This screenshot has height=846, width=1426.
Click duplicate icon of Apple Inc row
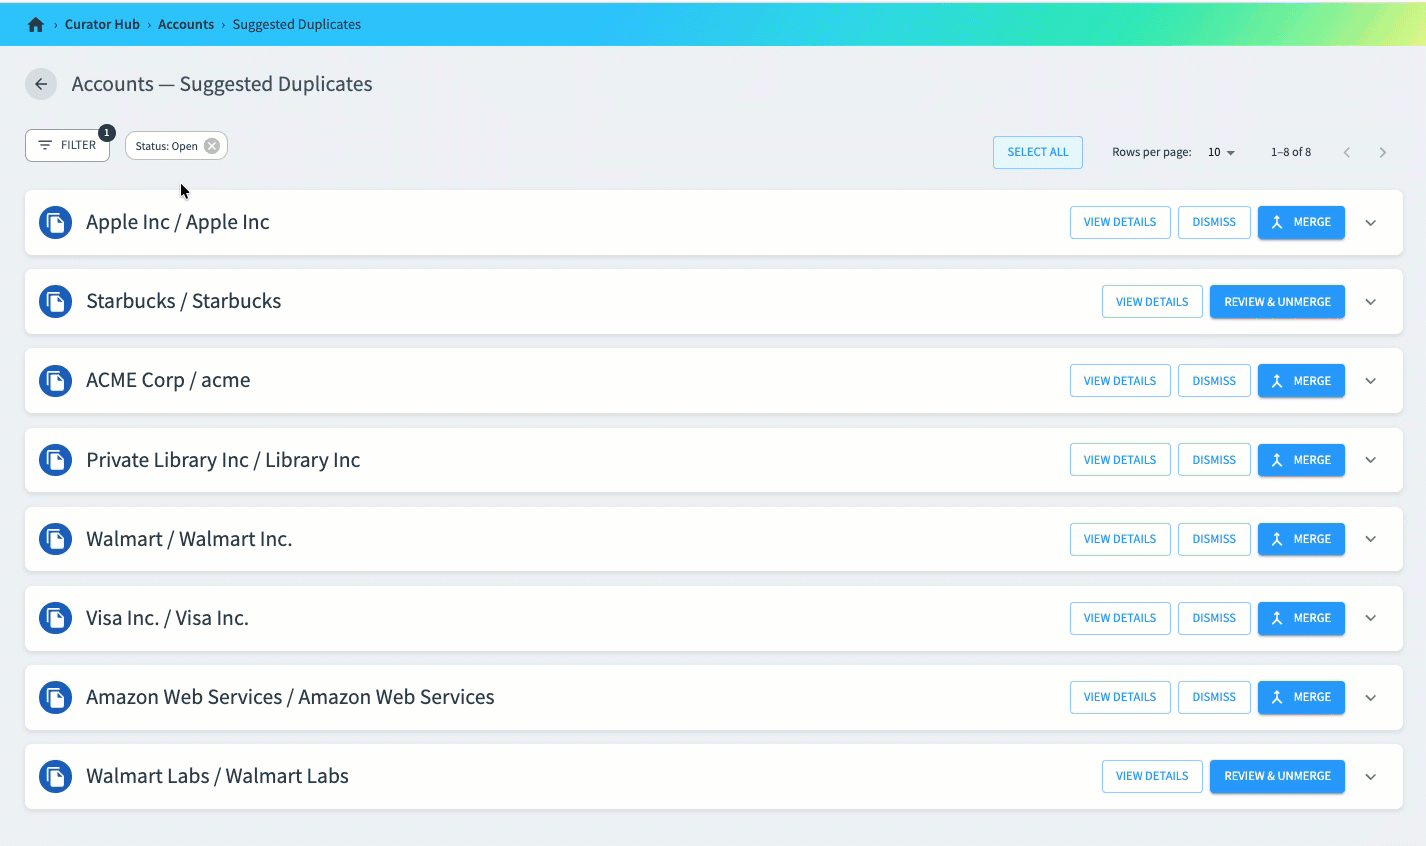click(55, 222)
